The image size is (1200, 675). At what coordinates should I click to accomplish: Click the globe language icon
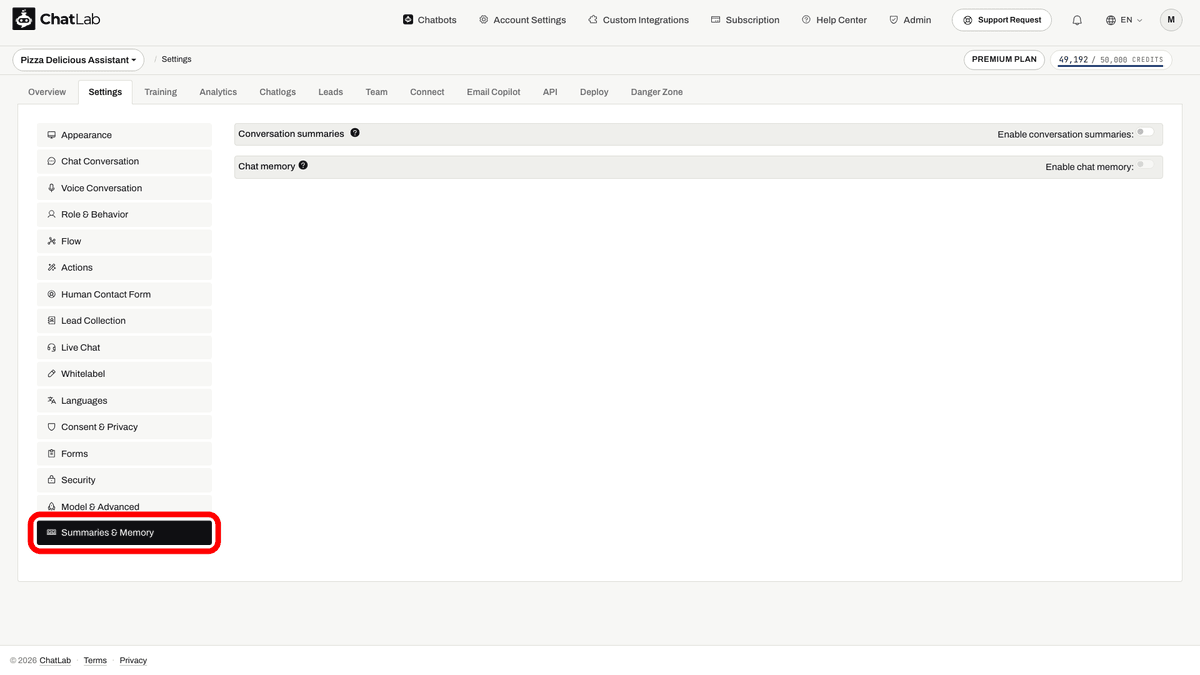[x=1111, y=20]
